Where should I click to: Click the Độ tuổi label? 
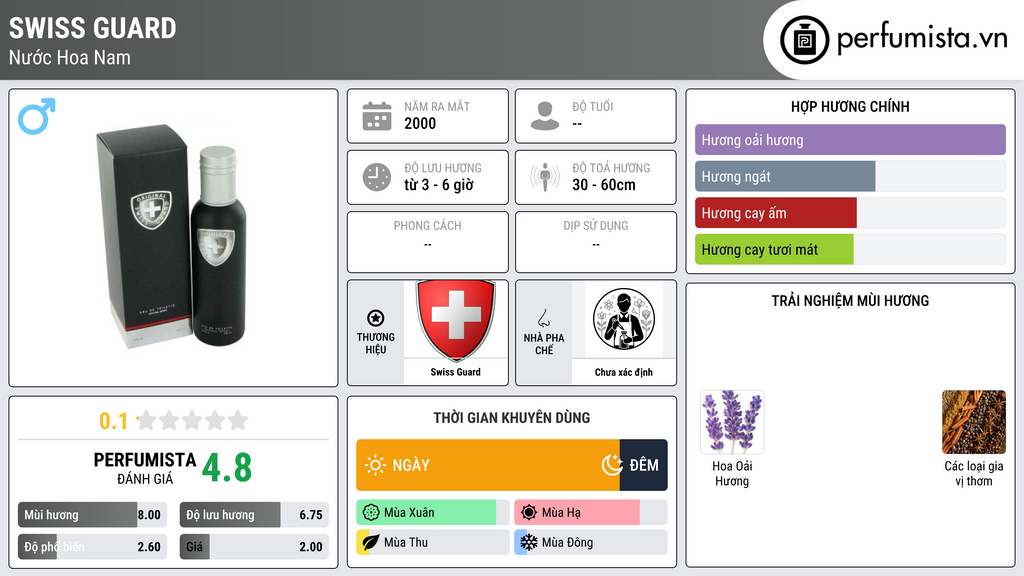click(x=593, y=106)
